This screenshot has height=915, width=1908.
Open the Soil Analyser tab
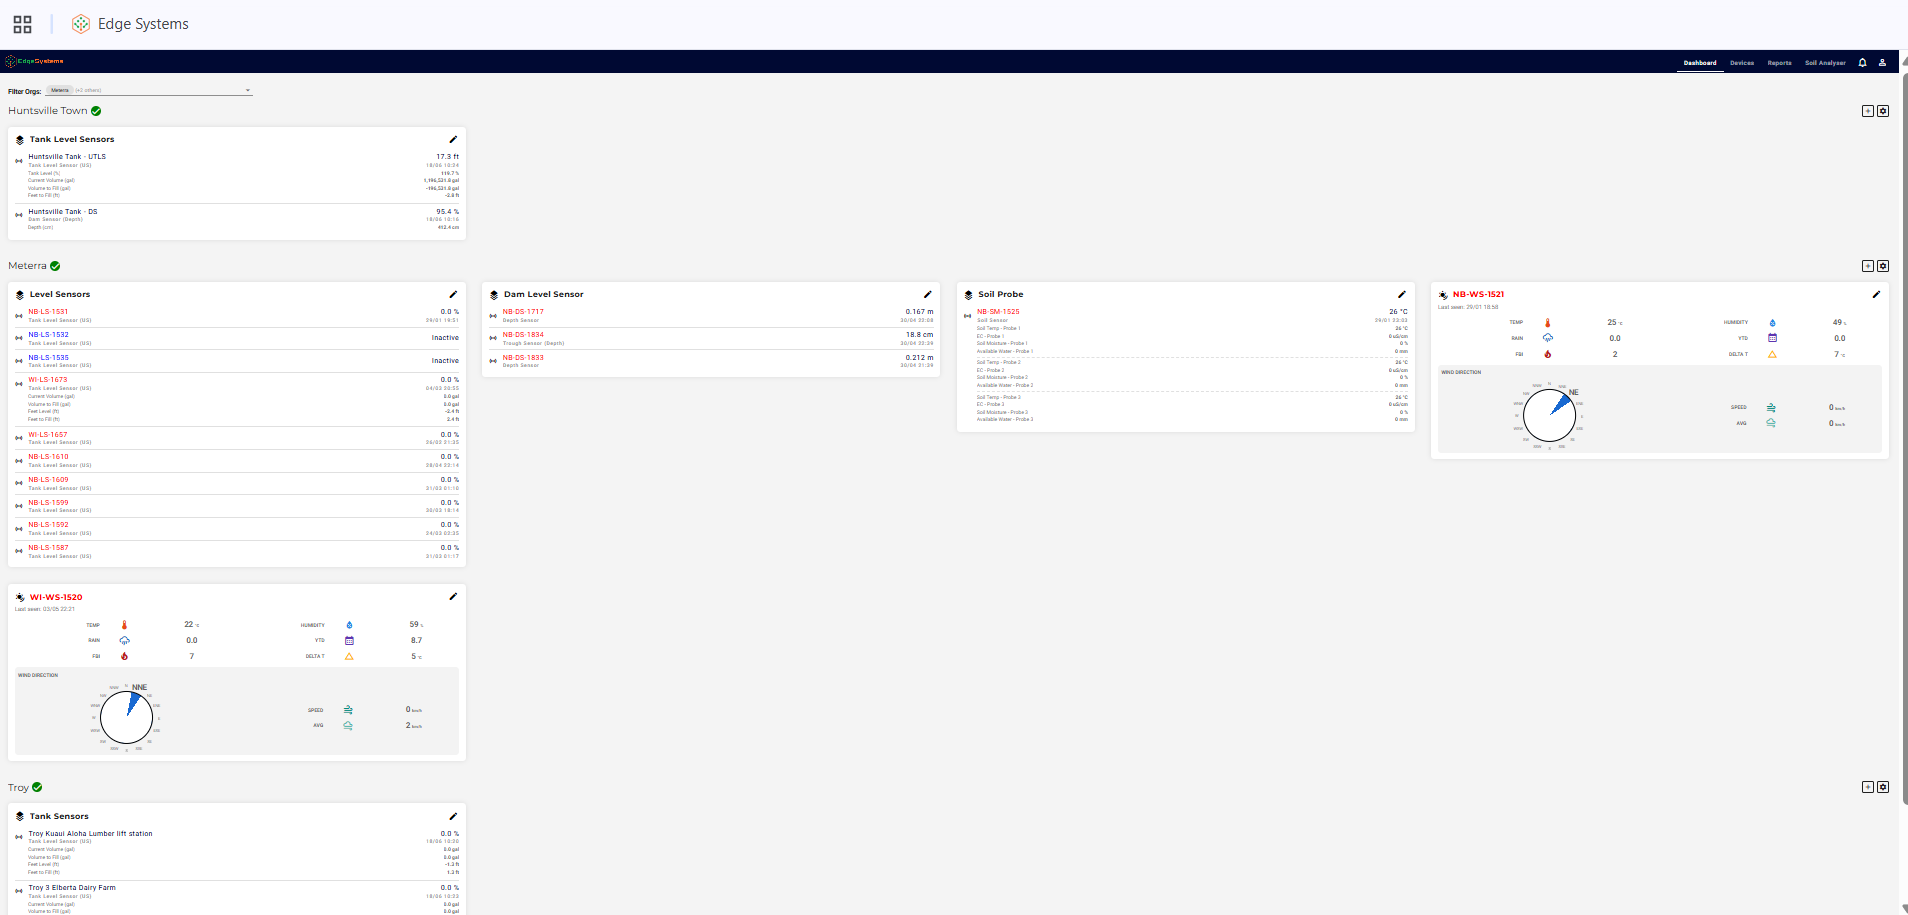point(1825,62)
